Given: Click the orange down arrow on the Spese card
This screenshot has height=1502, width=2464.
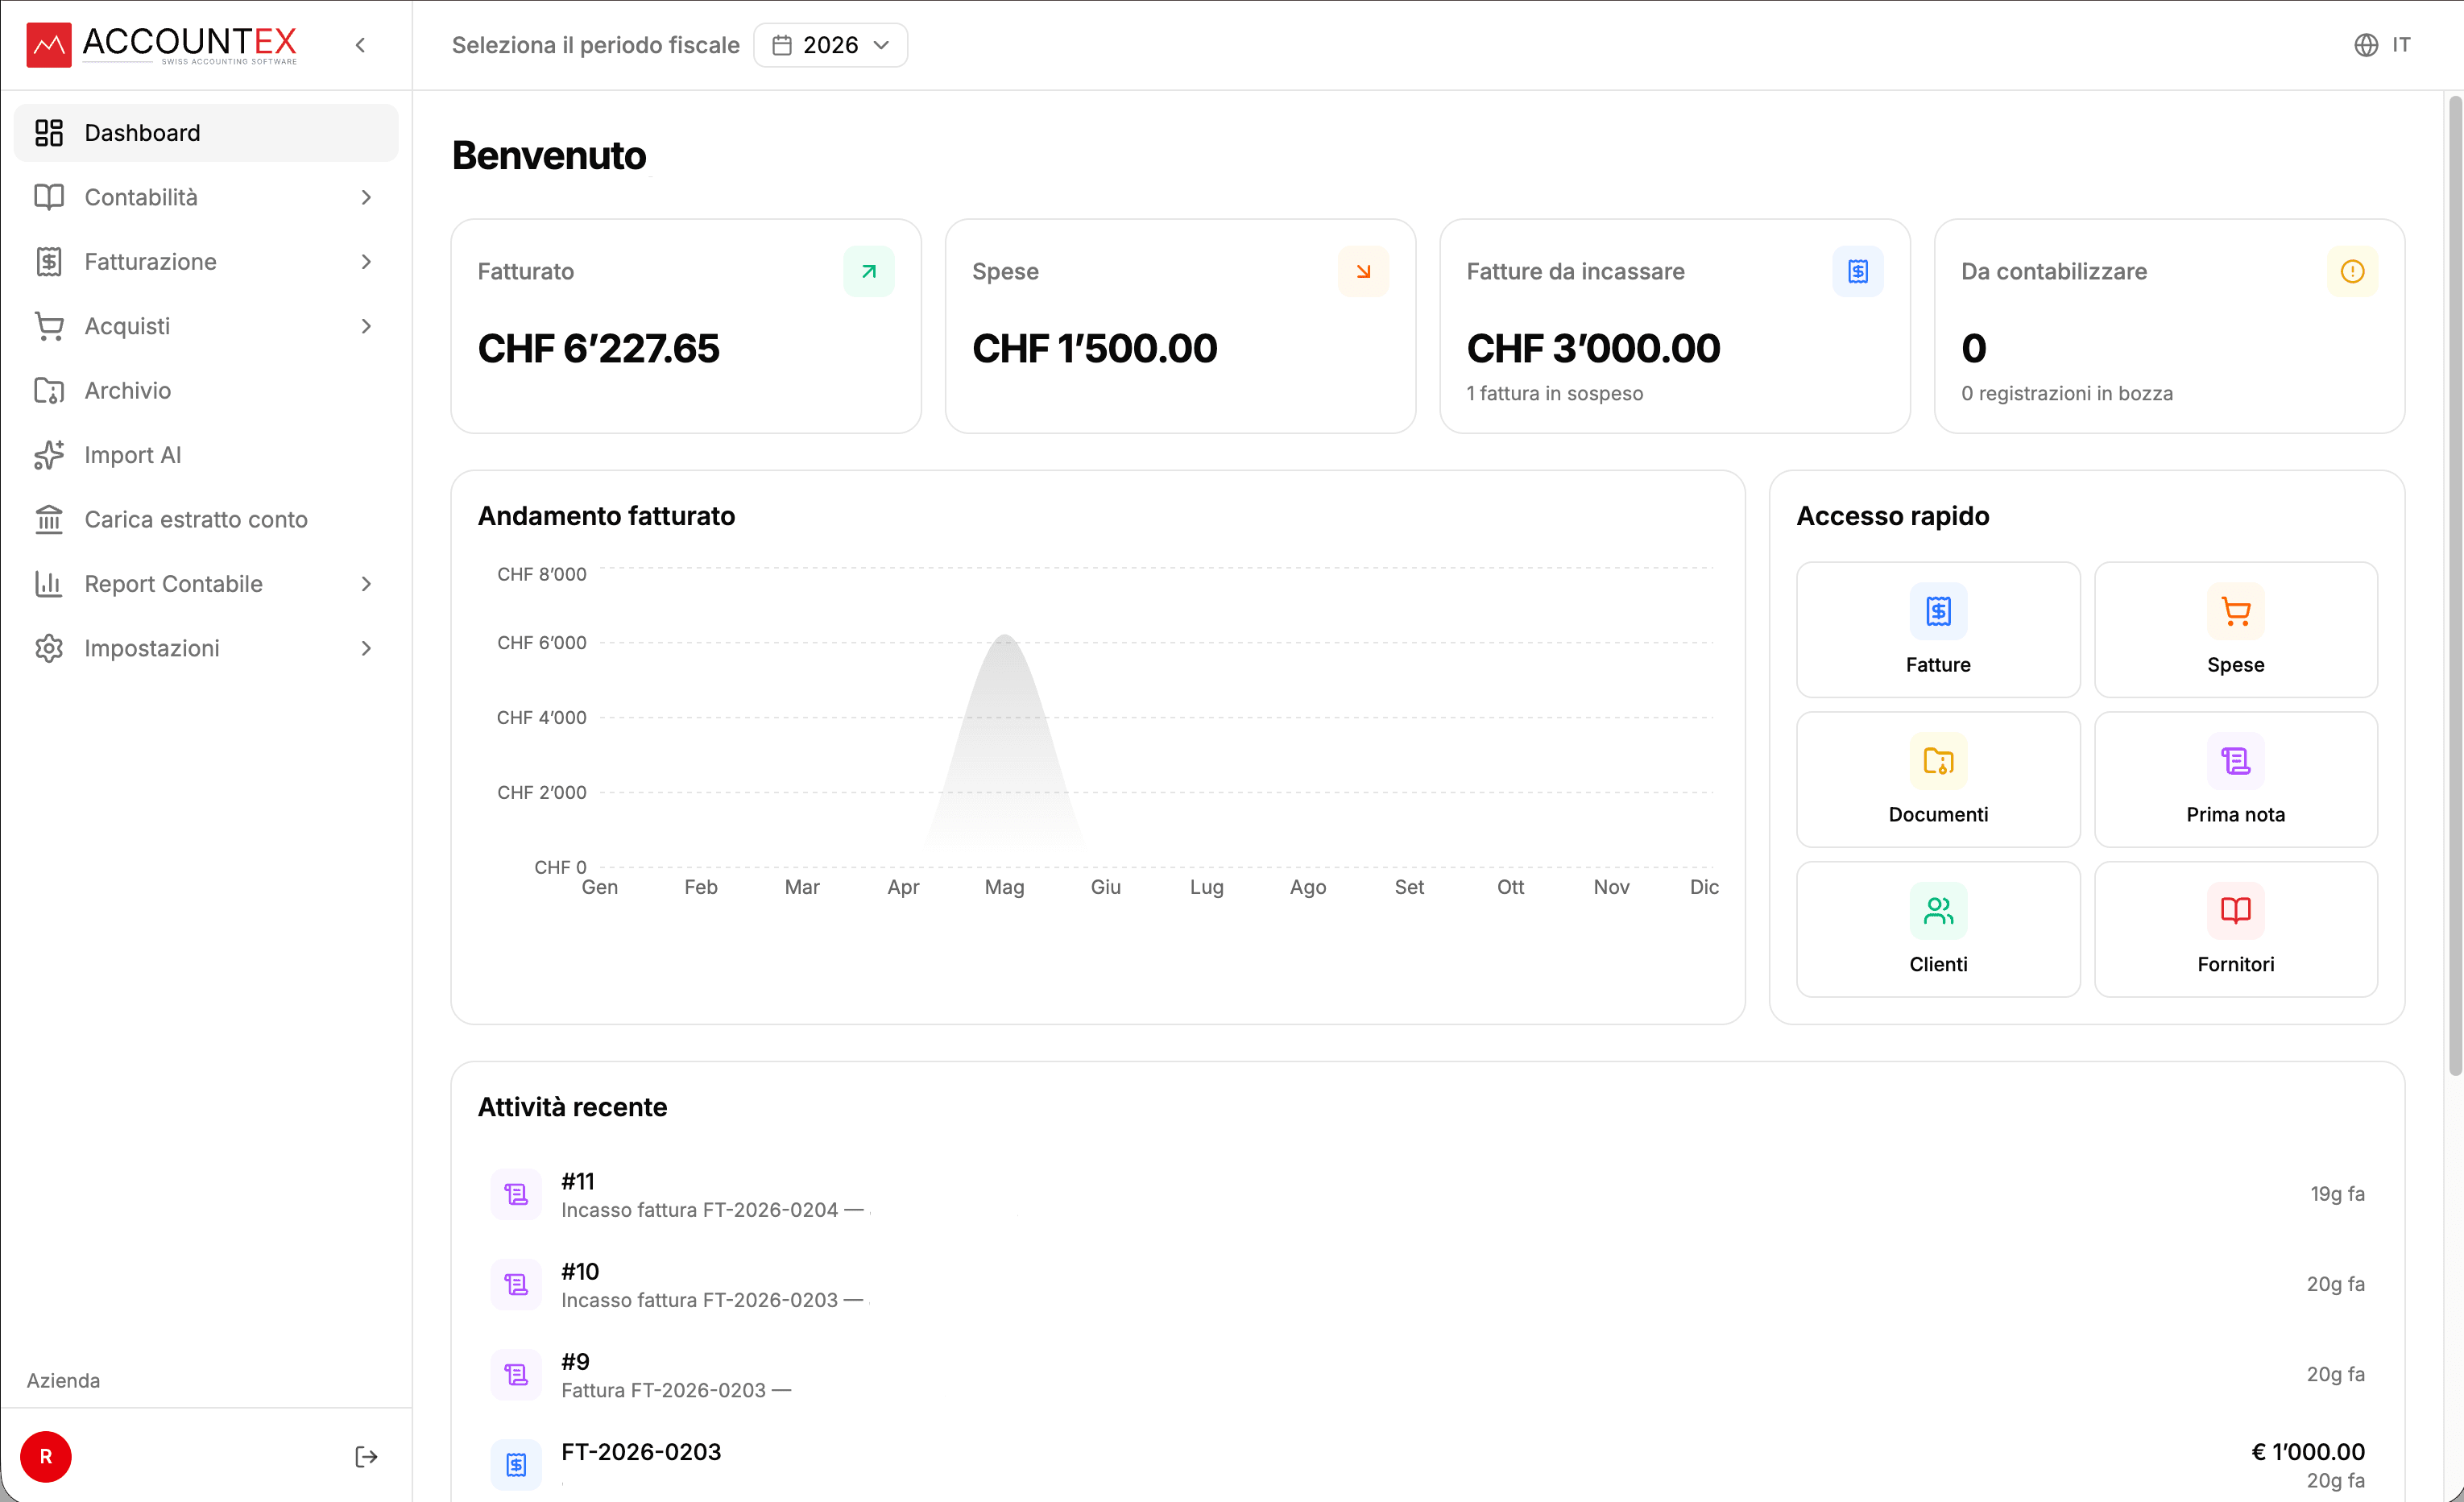Looking at the screenshot, I should [1363, 271].
